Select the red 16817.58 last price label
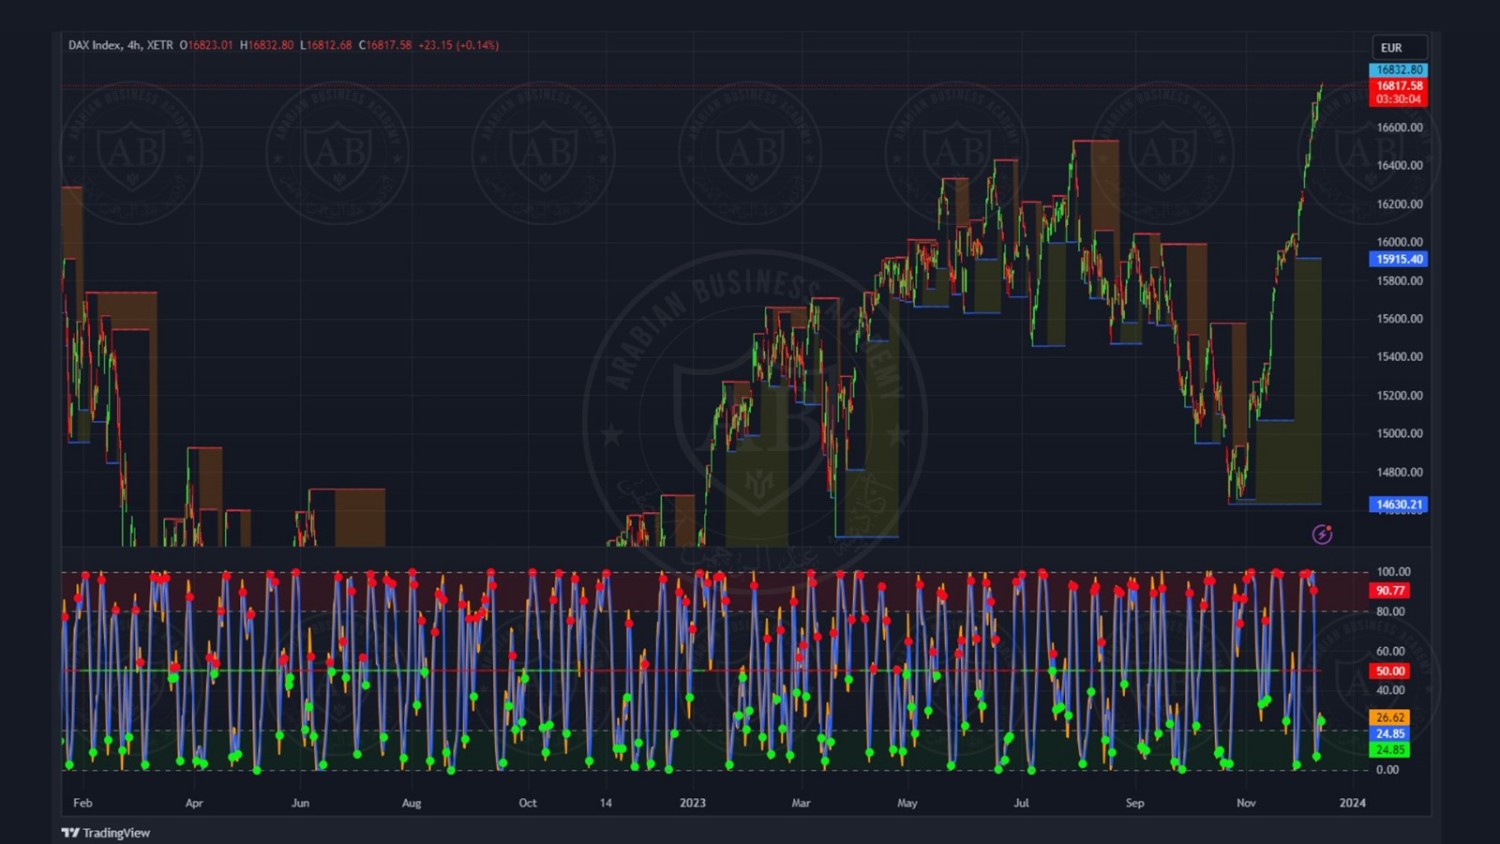This screenshot has height=844, width=1500. click(x=1398, y=86)
